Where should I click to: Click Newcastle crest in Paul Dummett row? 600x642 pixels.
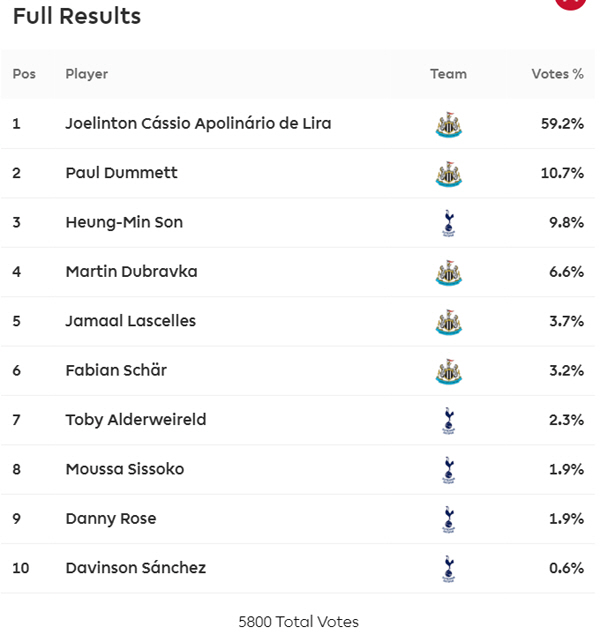pyautogui.click(x=448, y=173)
